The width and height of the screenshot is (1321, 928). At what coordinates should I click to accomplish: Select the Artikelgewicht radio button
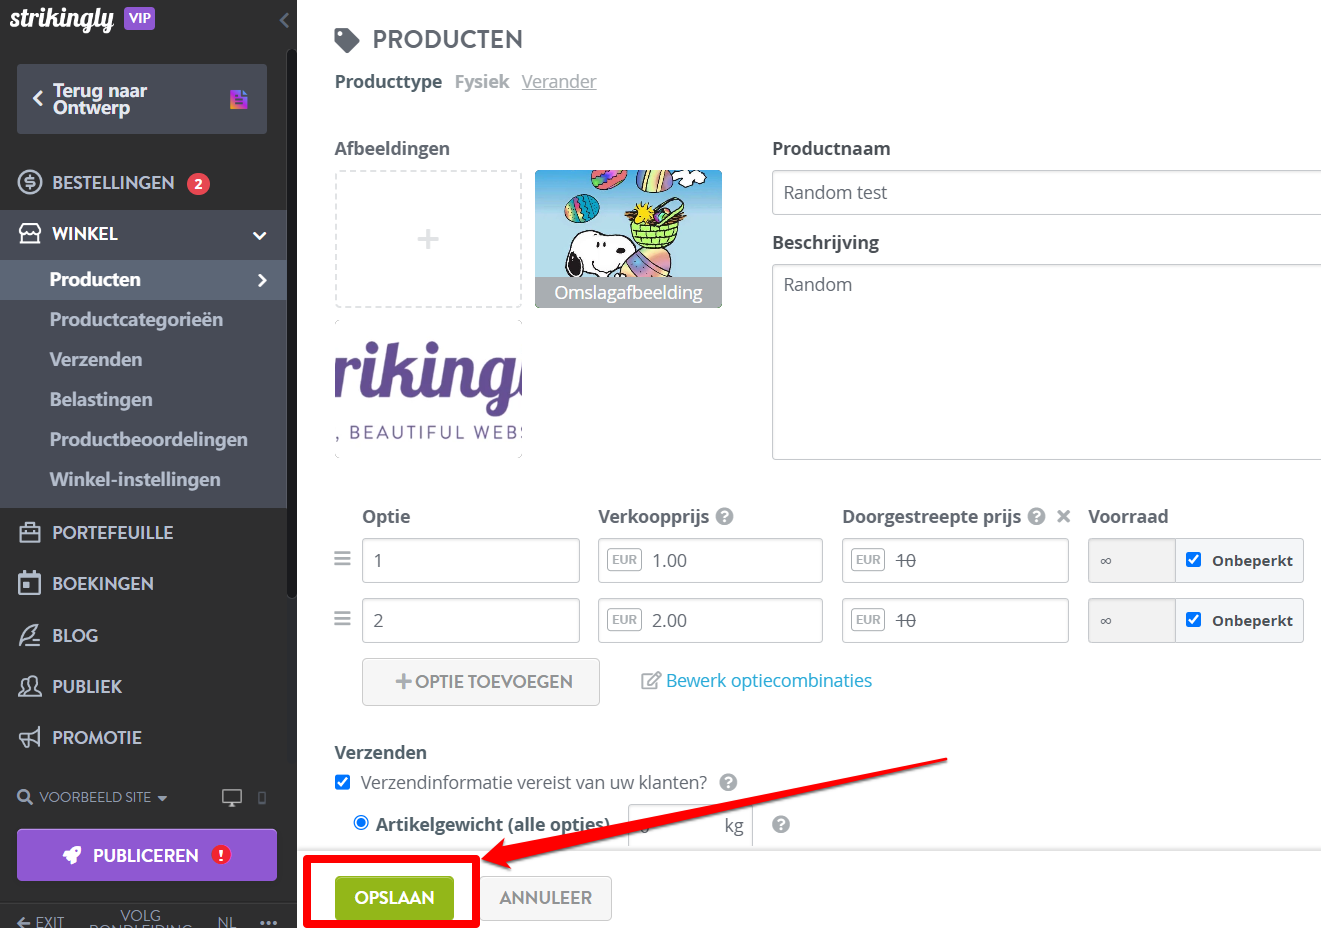[x=361, y=823]
